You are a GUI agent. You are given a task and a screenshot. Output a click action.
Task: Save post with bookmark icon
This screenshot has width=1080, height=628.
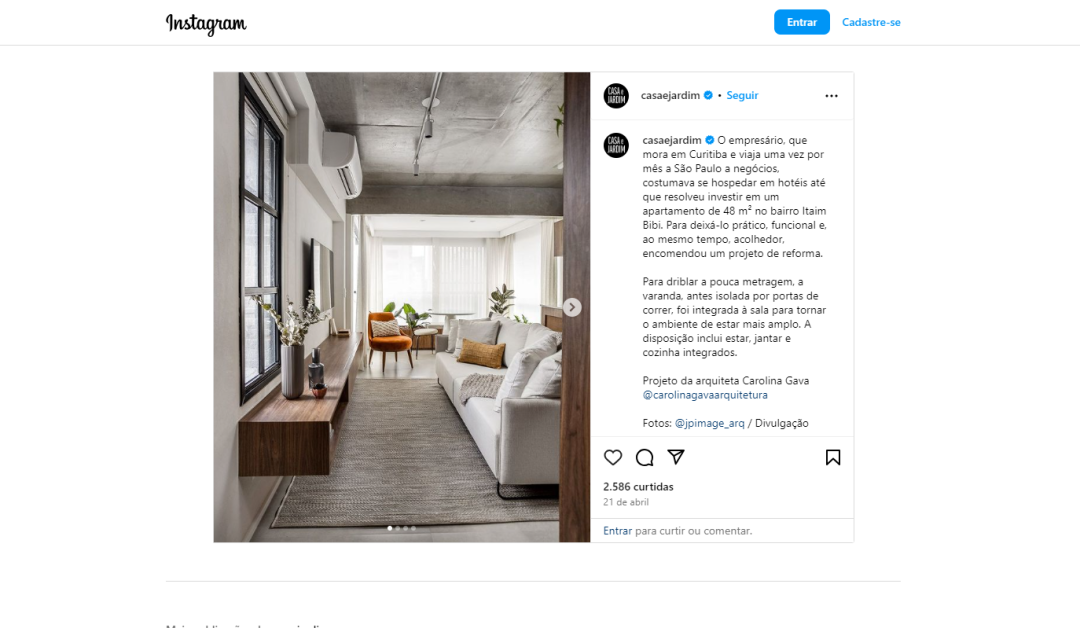point(833,457)
